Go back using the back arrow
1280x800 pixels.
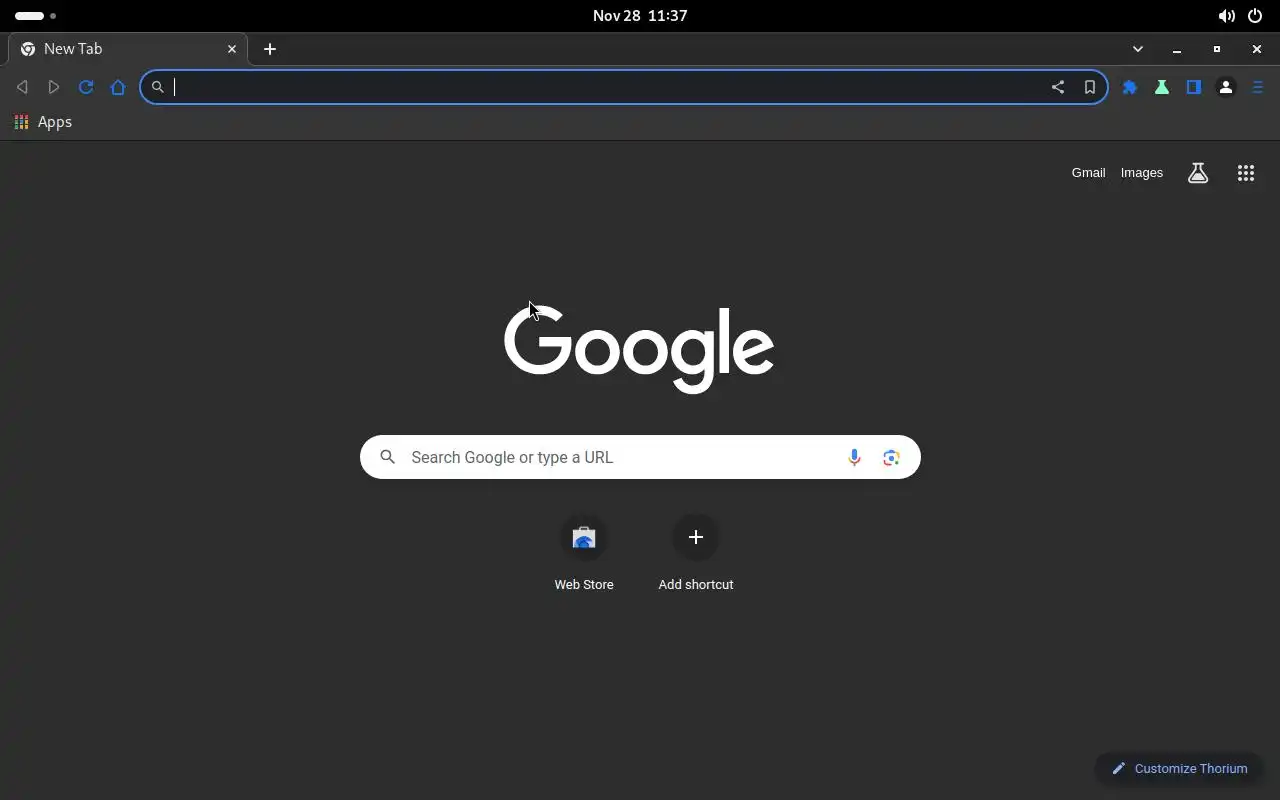pos(22,87)
